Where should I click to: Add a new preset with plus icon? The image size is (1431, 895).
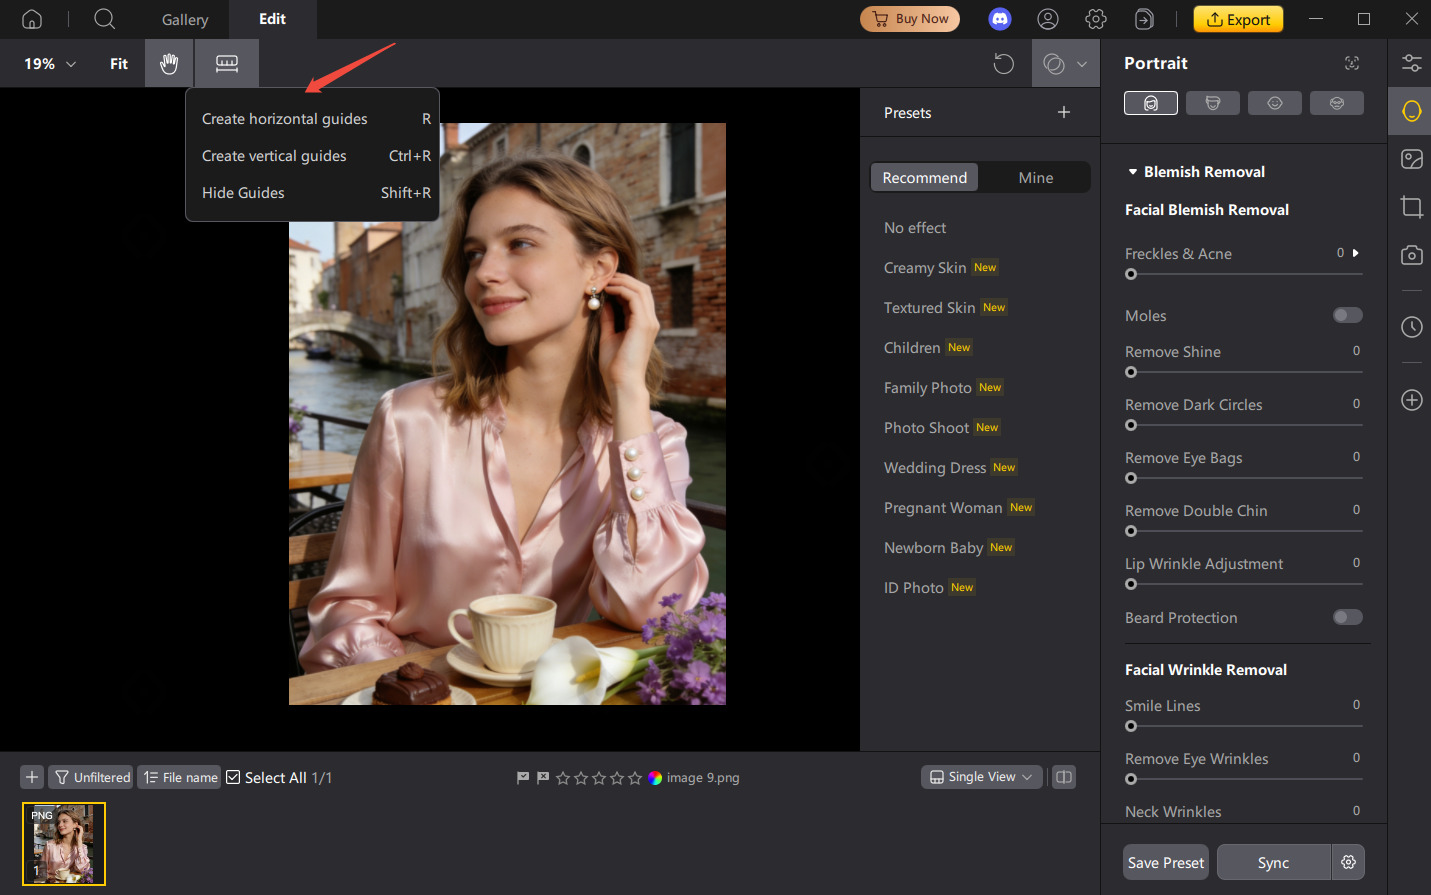[1064, 112]
